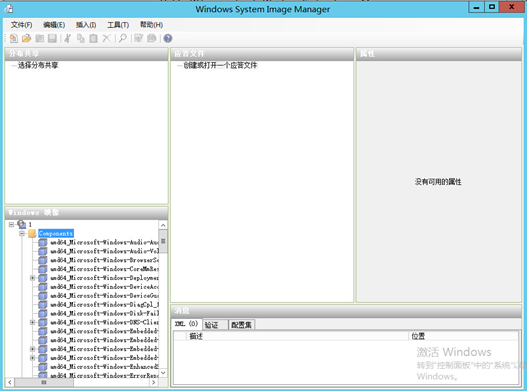Click the Close Answer File toolbar icon
The width and height of the screenshot is (527, 391).
tap(39, 38)
